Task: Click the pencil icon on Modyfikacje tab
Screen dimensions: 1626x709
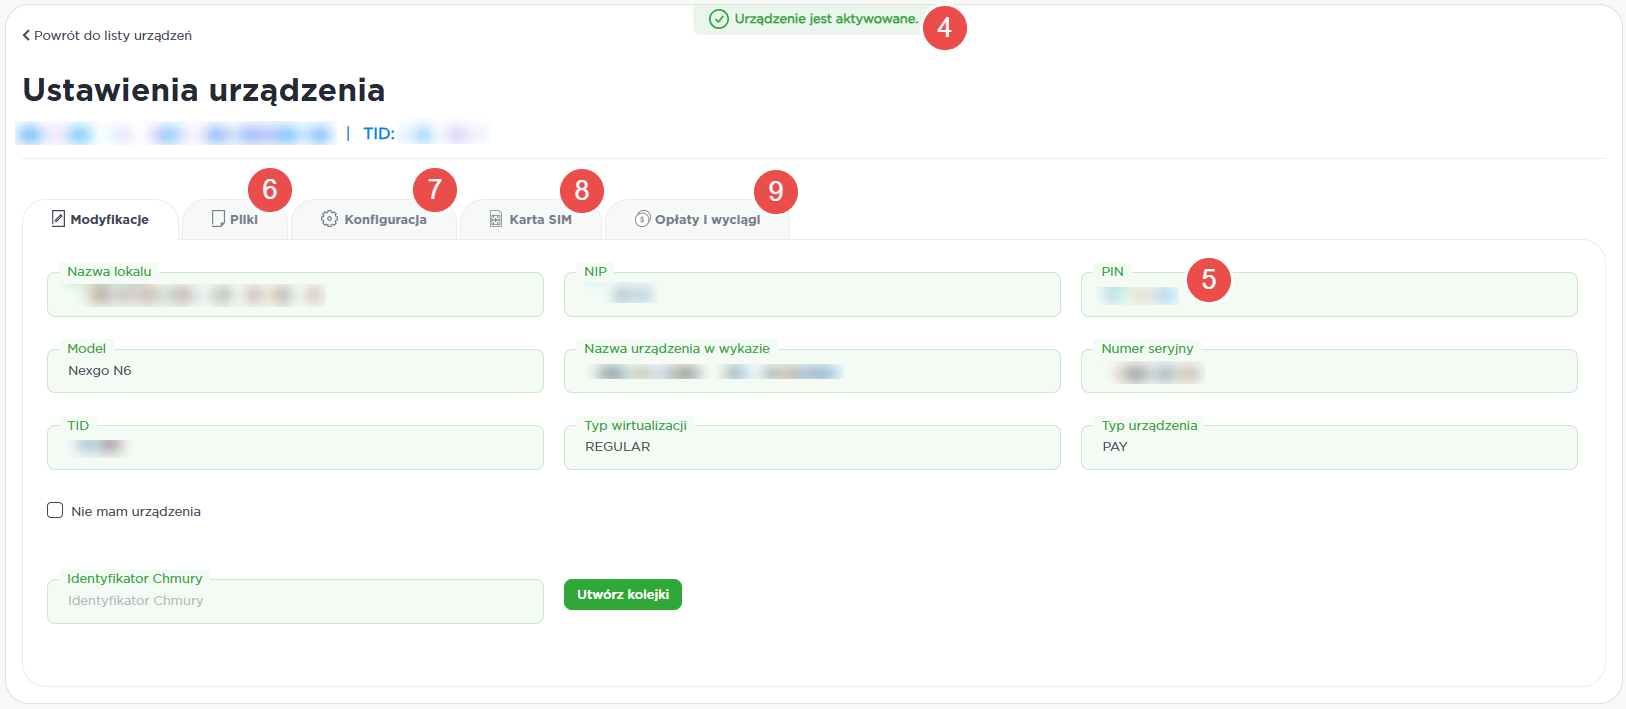Action: point(58,218)
